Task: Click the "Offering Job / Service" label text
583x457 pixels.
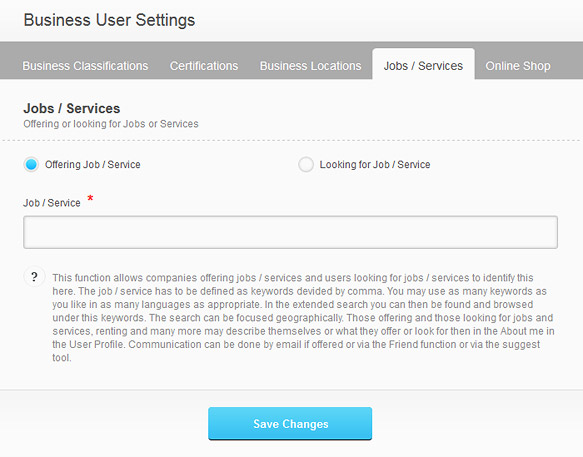Action: [93, 164]
